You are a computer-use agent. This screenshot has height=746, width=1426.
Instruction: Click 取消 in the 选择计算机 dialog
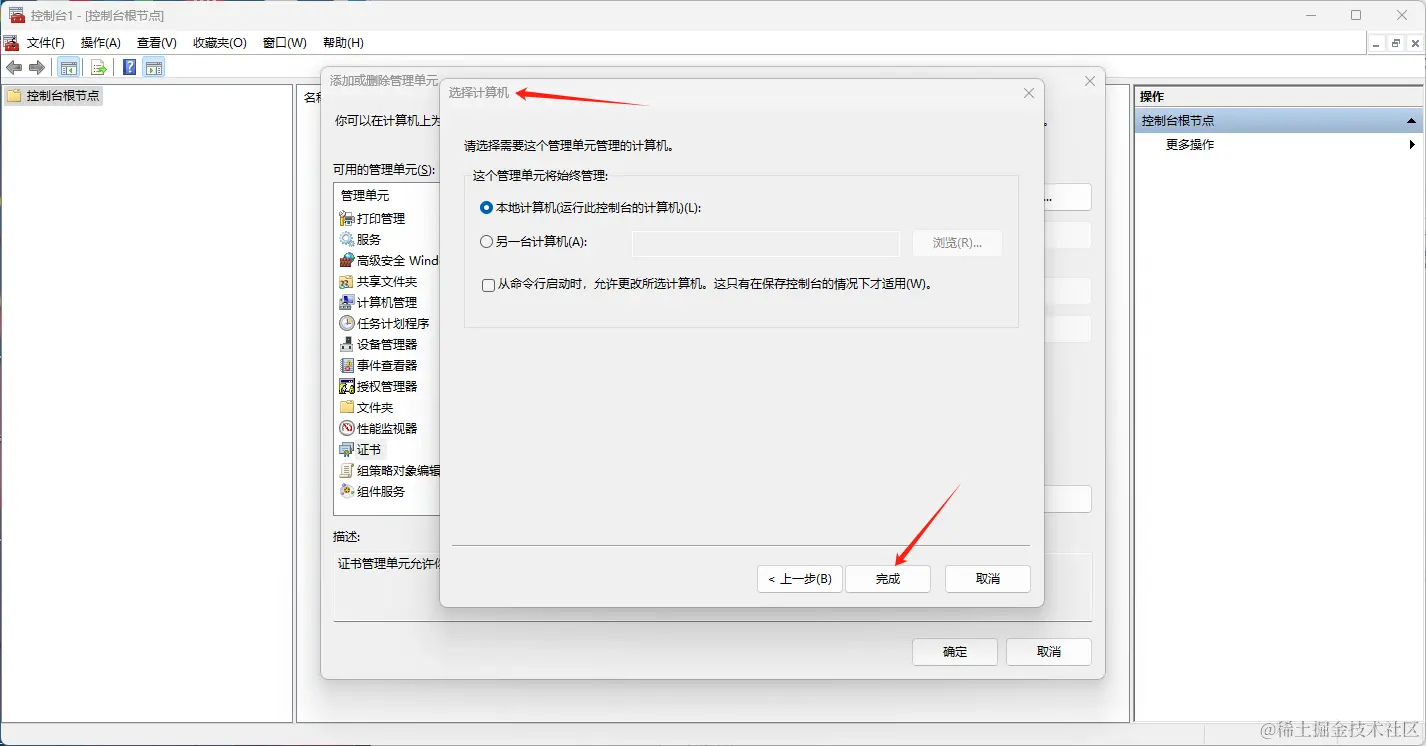coord(988,579)
